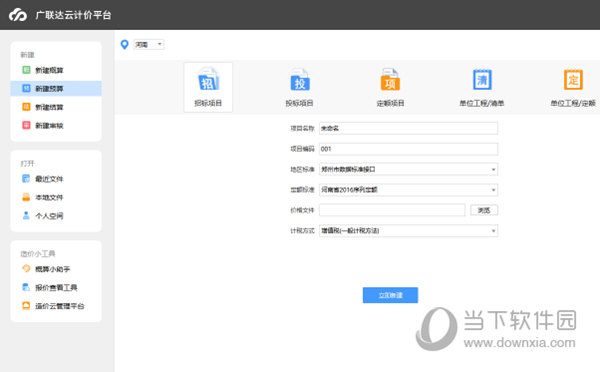This screenshot has height=372, width=600.
Task: Click the 新建预算 blue icon
Action: pyautogui.click(x=26, y=88)
